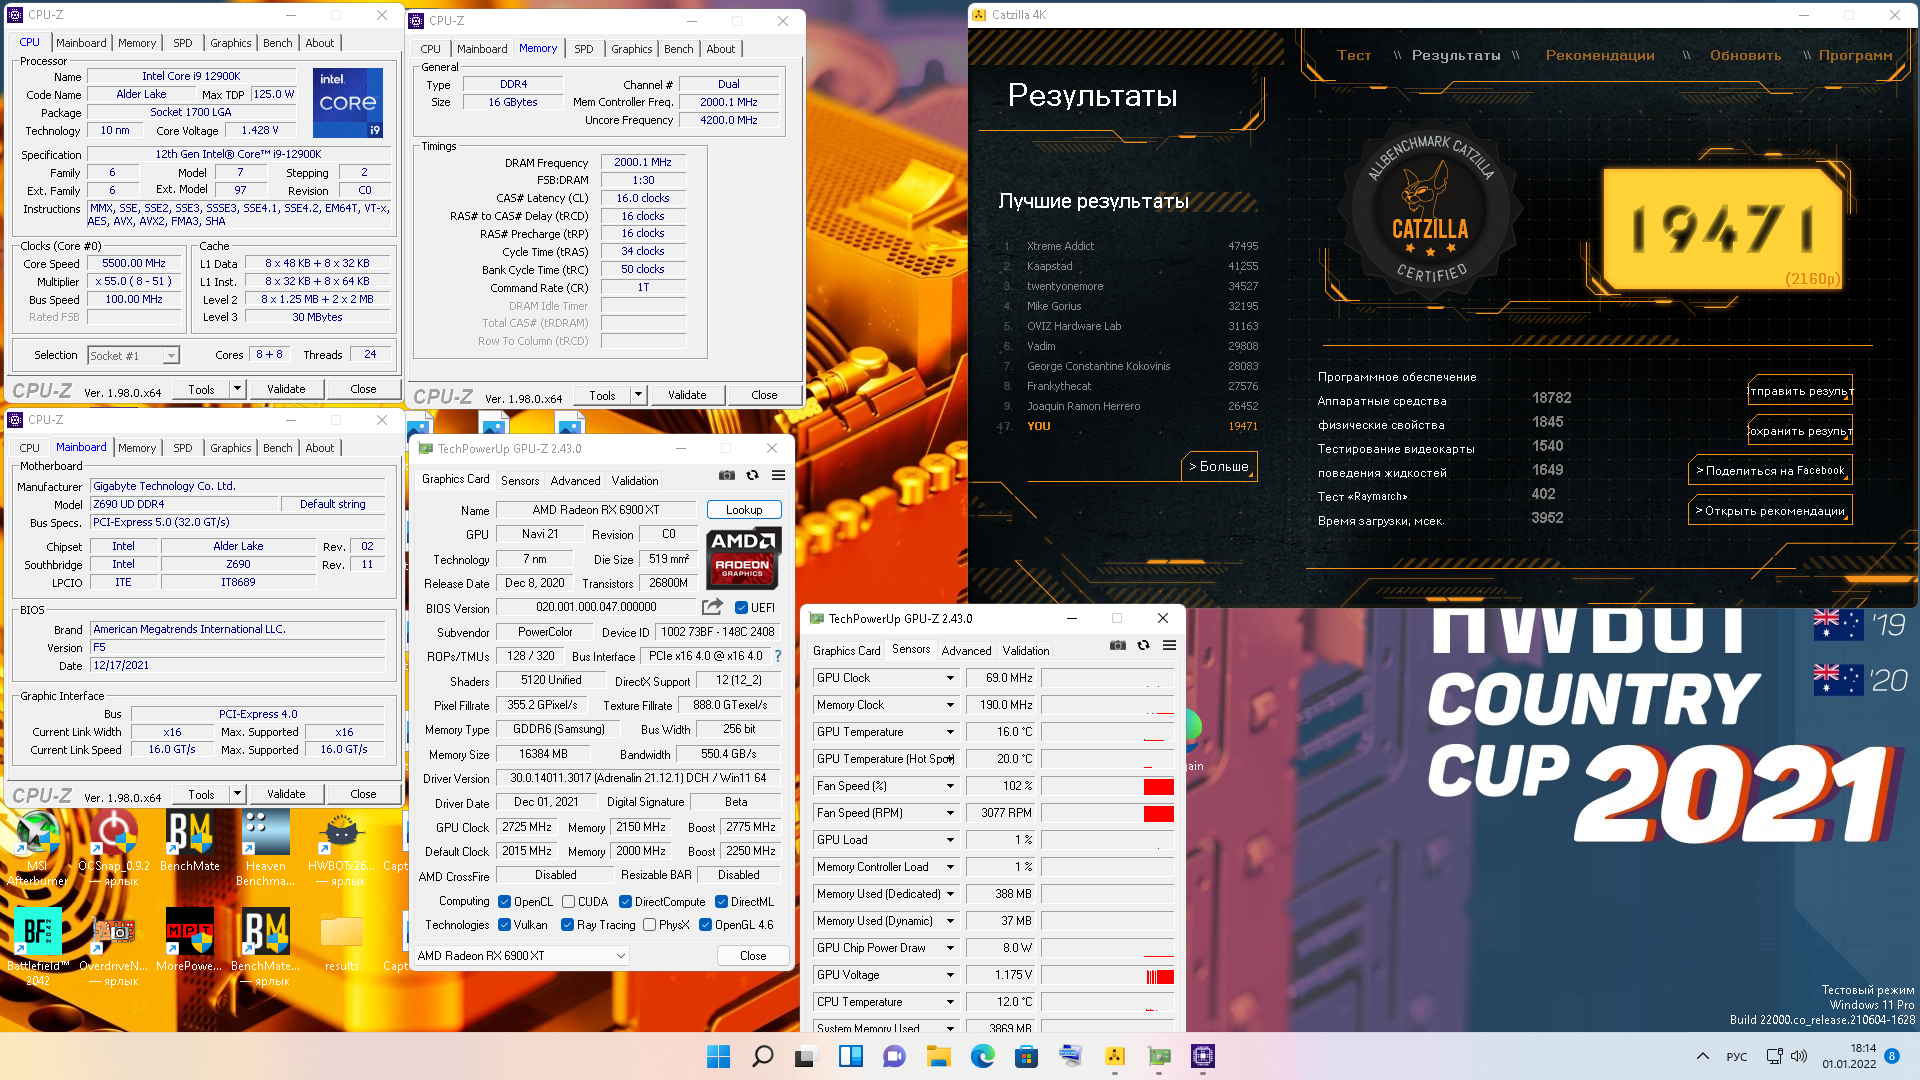This screenshot has height=1080, width=1920.
Task: Toggle PhysX checkbox
Action: tap(650, 924)
